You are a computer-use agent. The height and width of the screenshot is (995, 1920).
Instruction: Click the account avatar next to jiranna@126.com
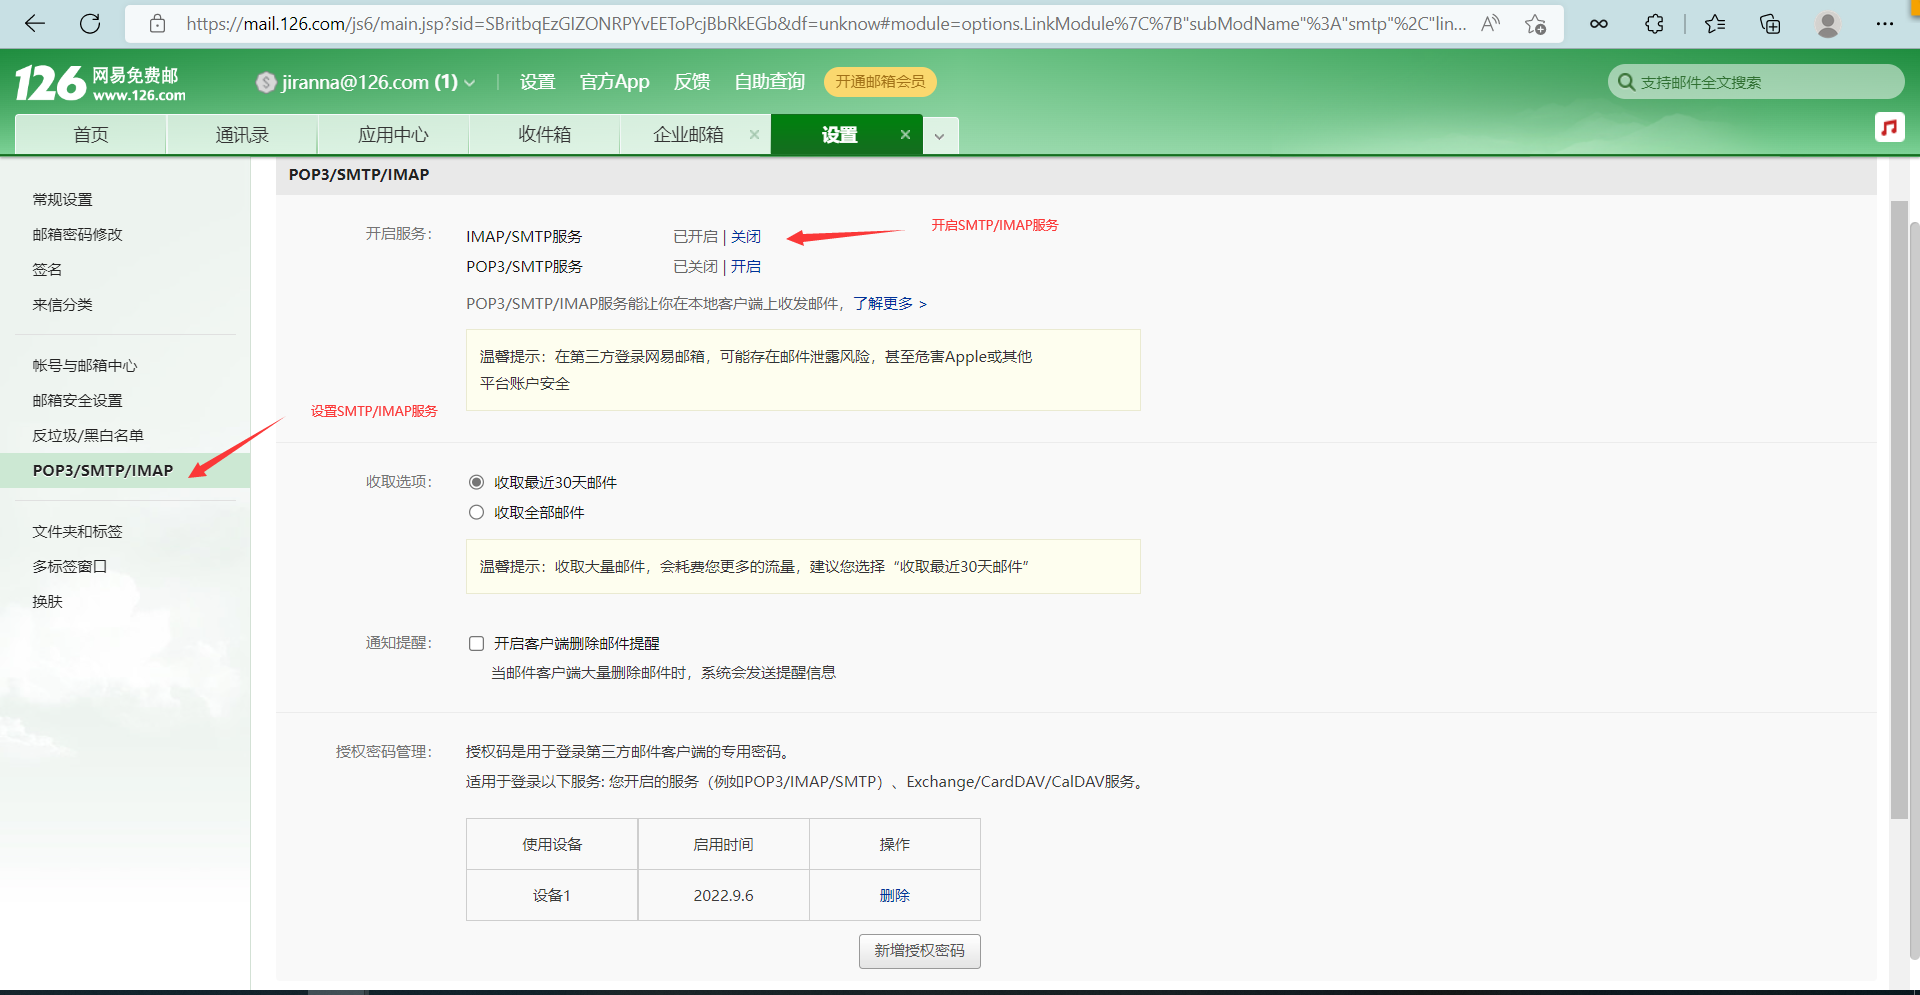pyautogui.click(x=266, y=82)
